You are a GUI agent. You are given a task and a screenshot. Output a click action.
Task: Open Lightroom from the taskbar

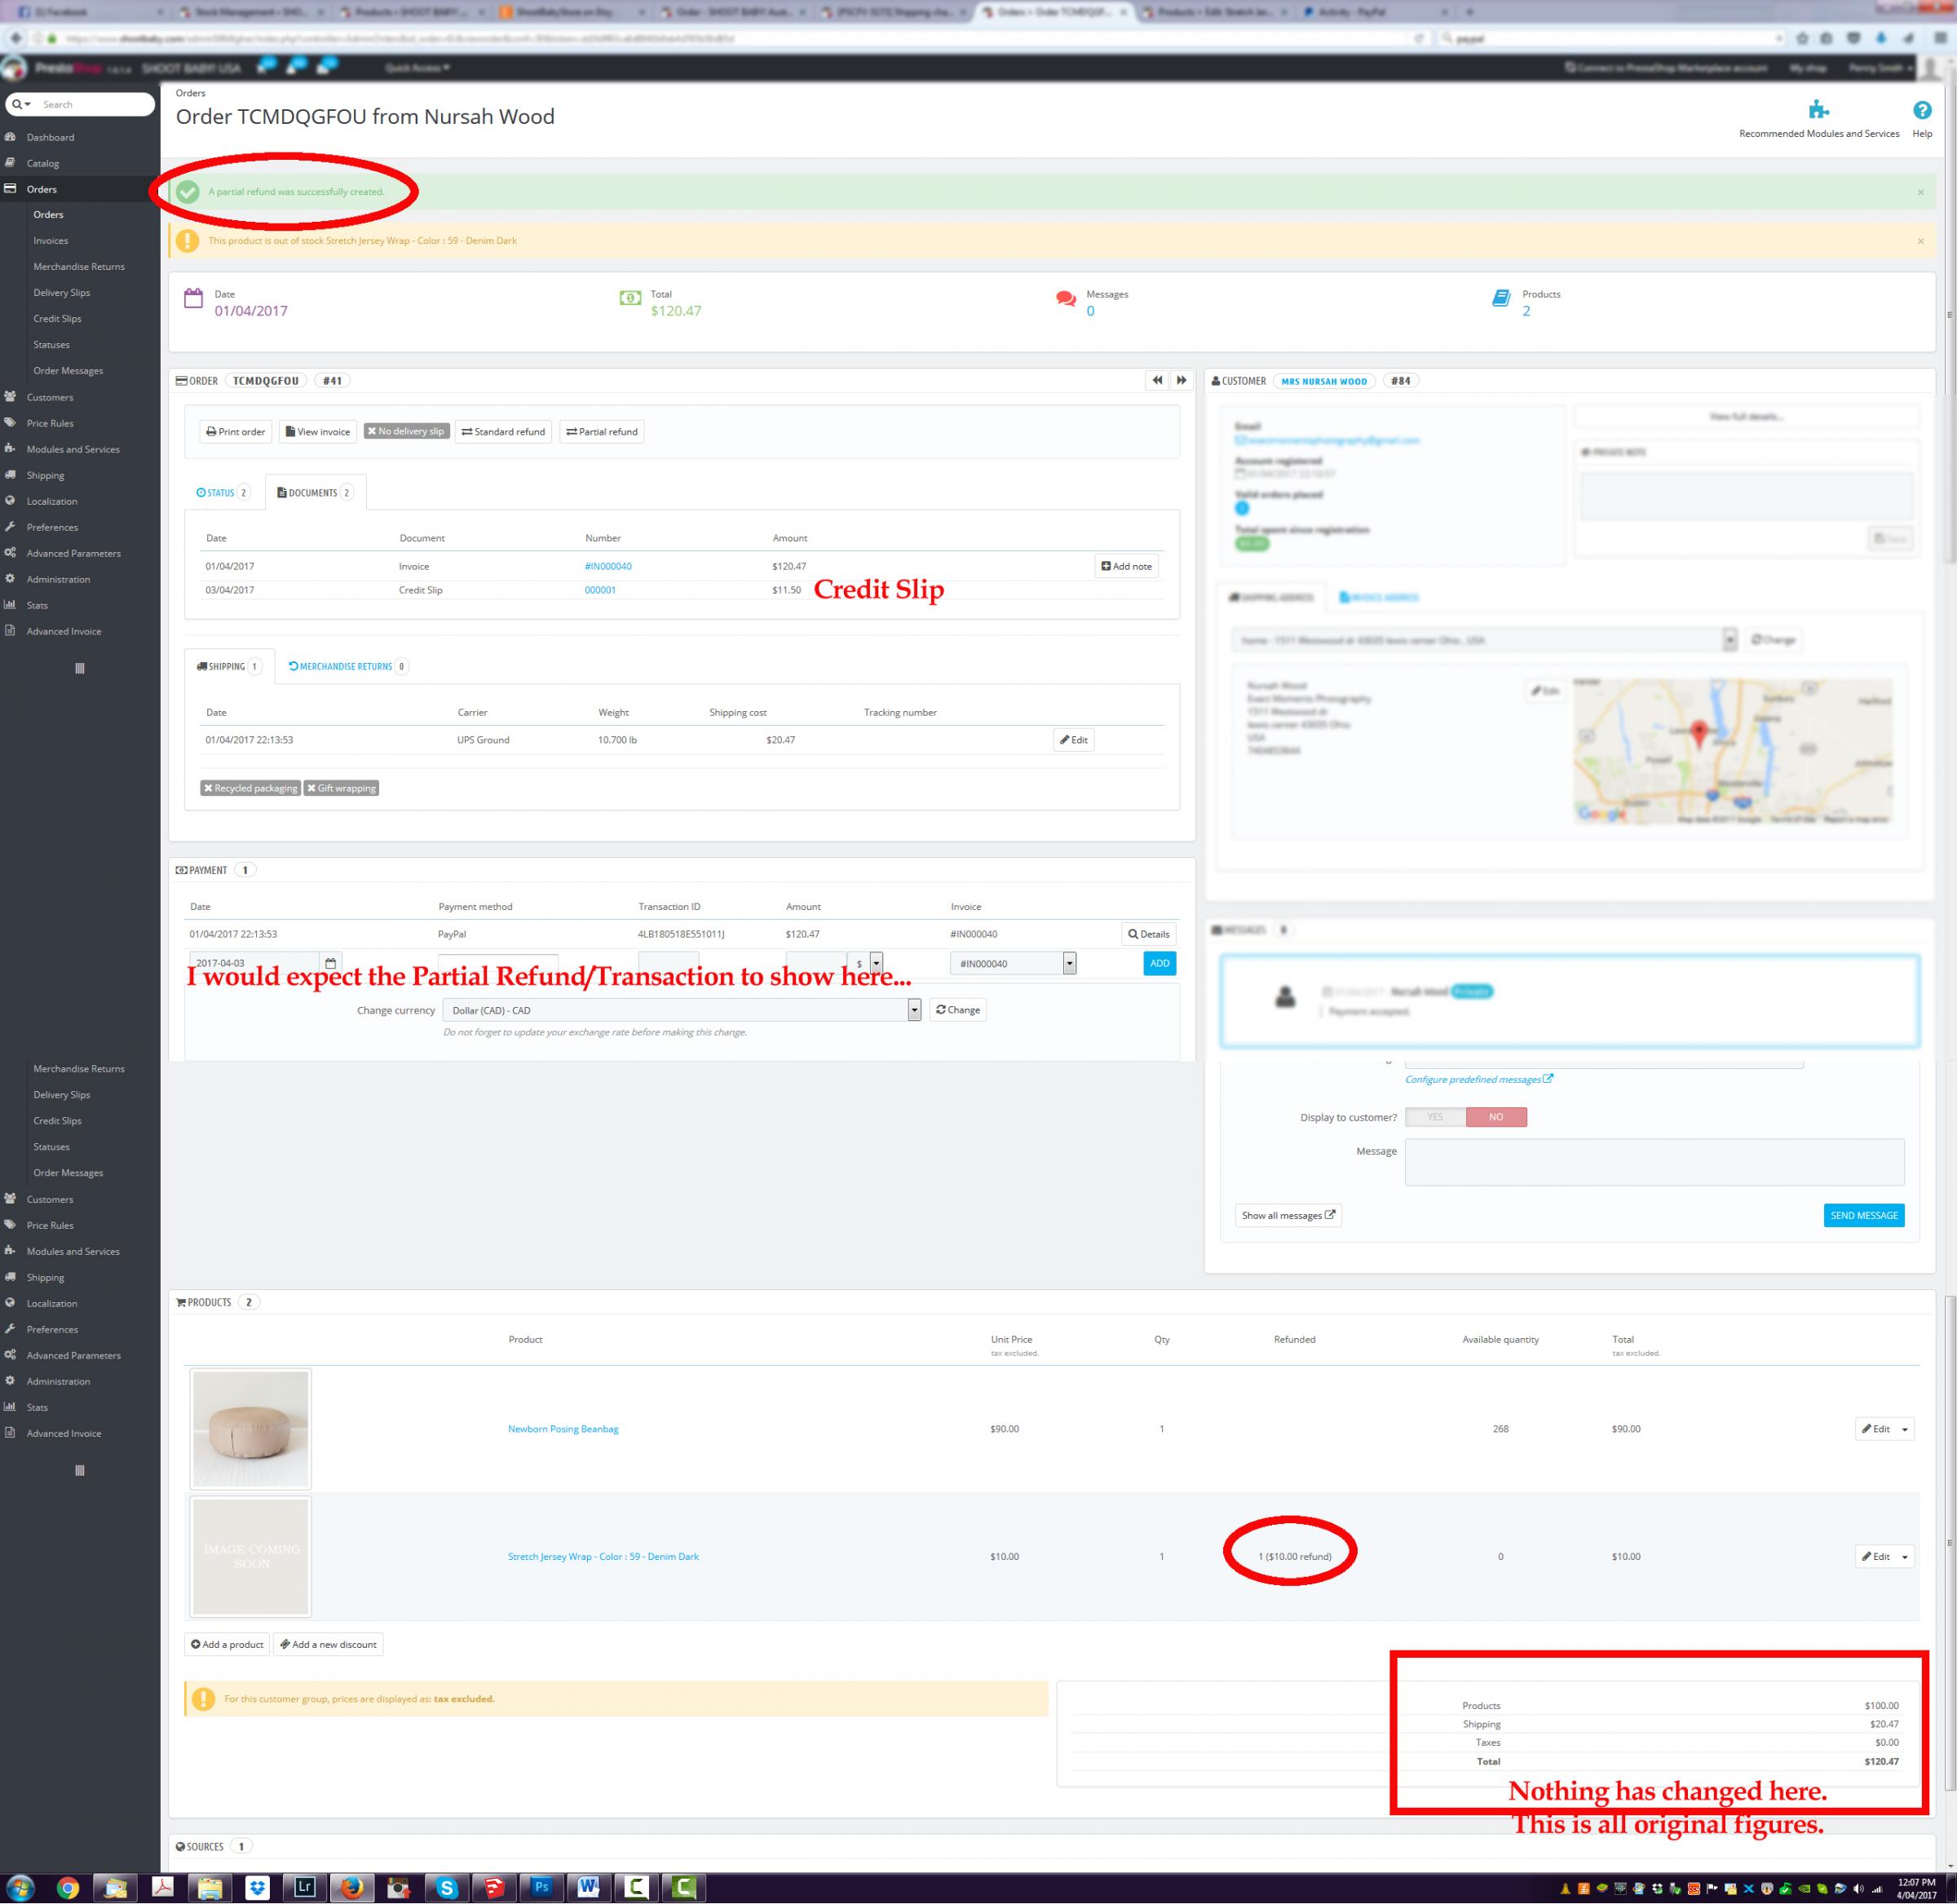(304, 1888)
